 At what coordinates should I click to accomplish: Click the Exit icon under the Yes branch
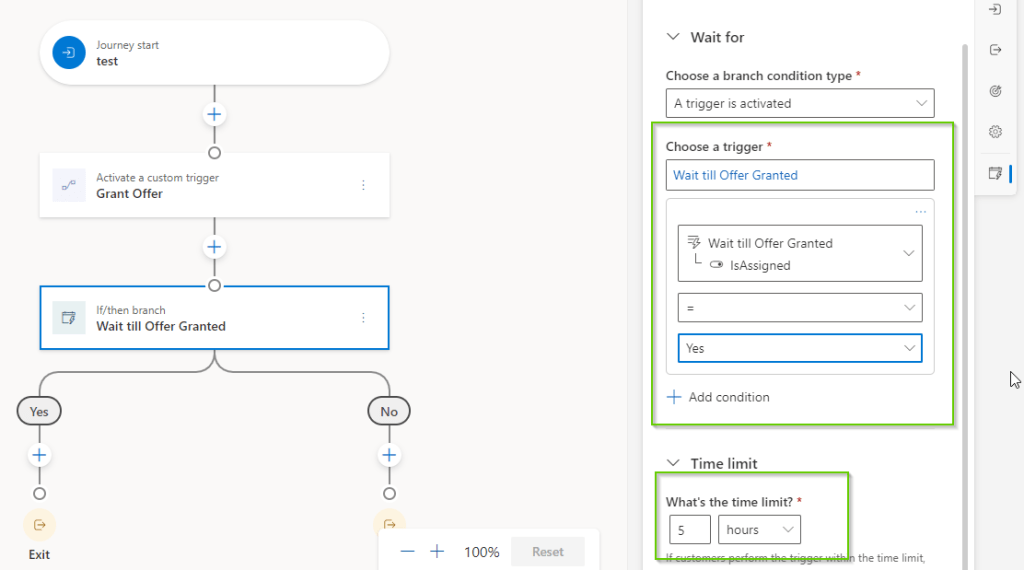tap(39, 524)
